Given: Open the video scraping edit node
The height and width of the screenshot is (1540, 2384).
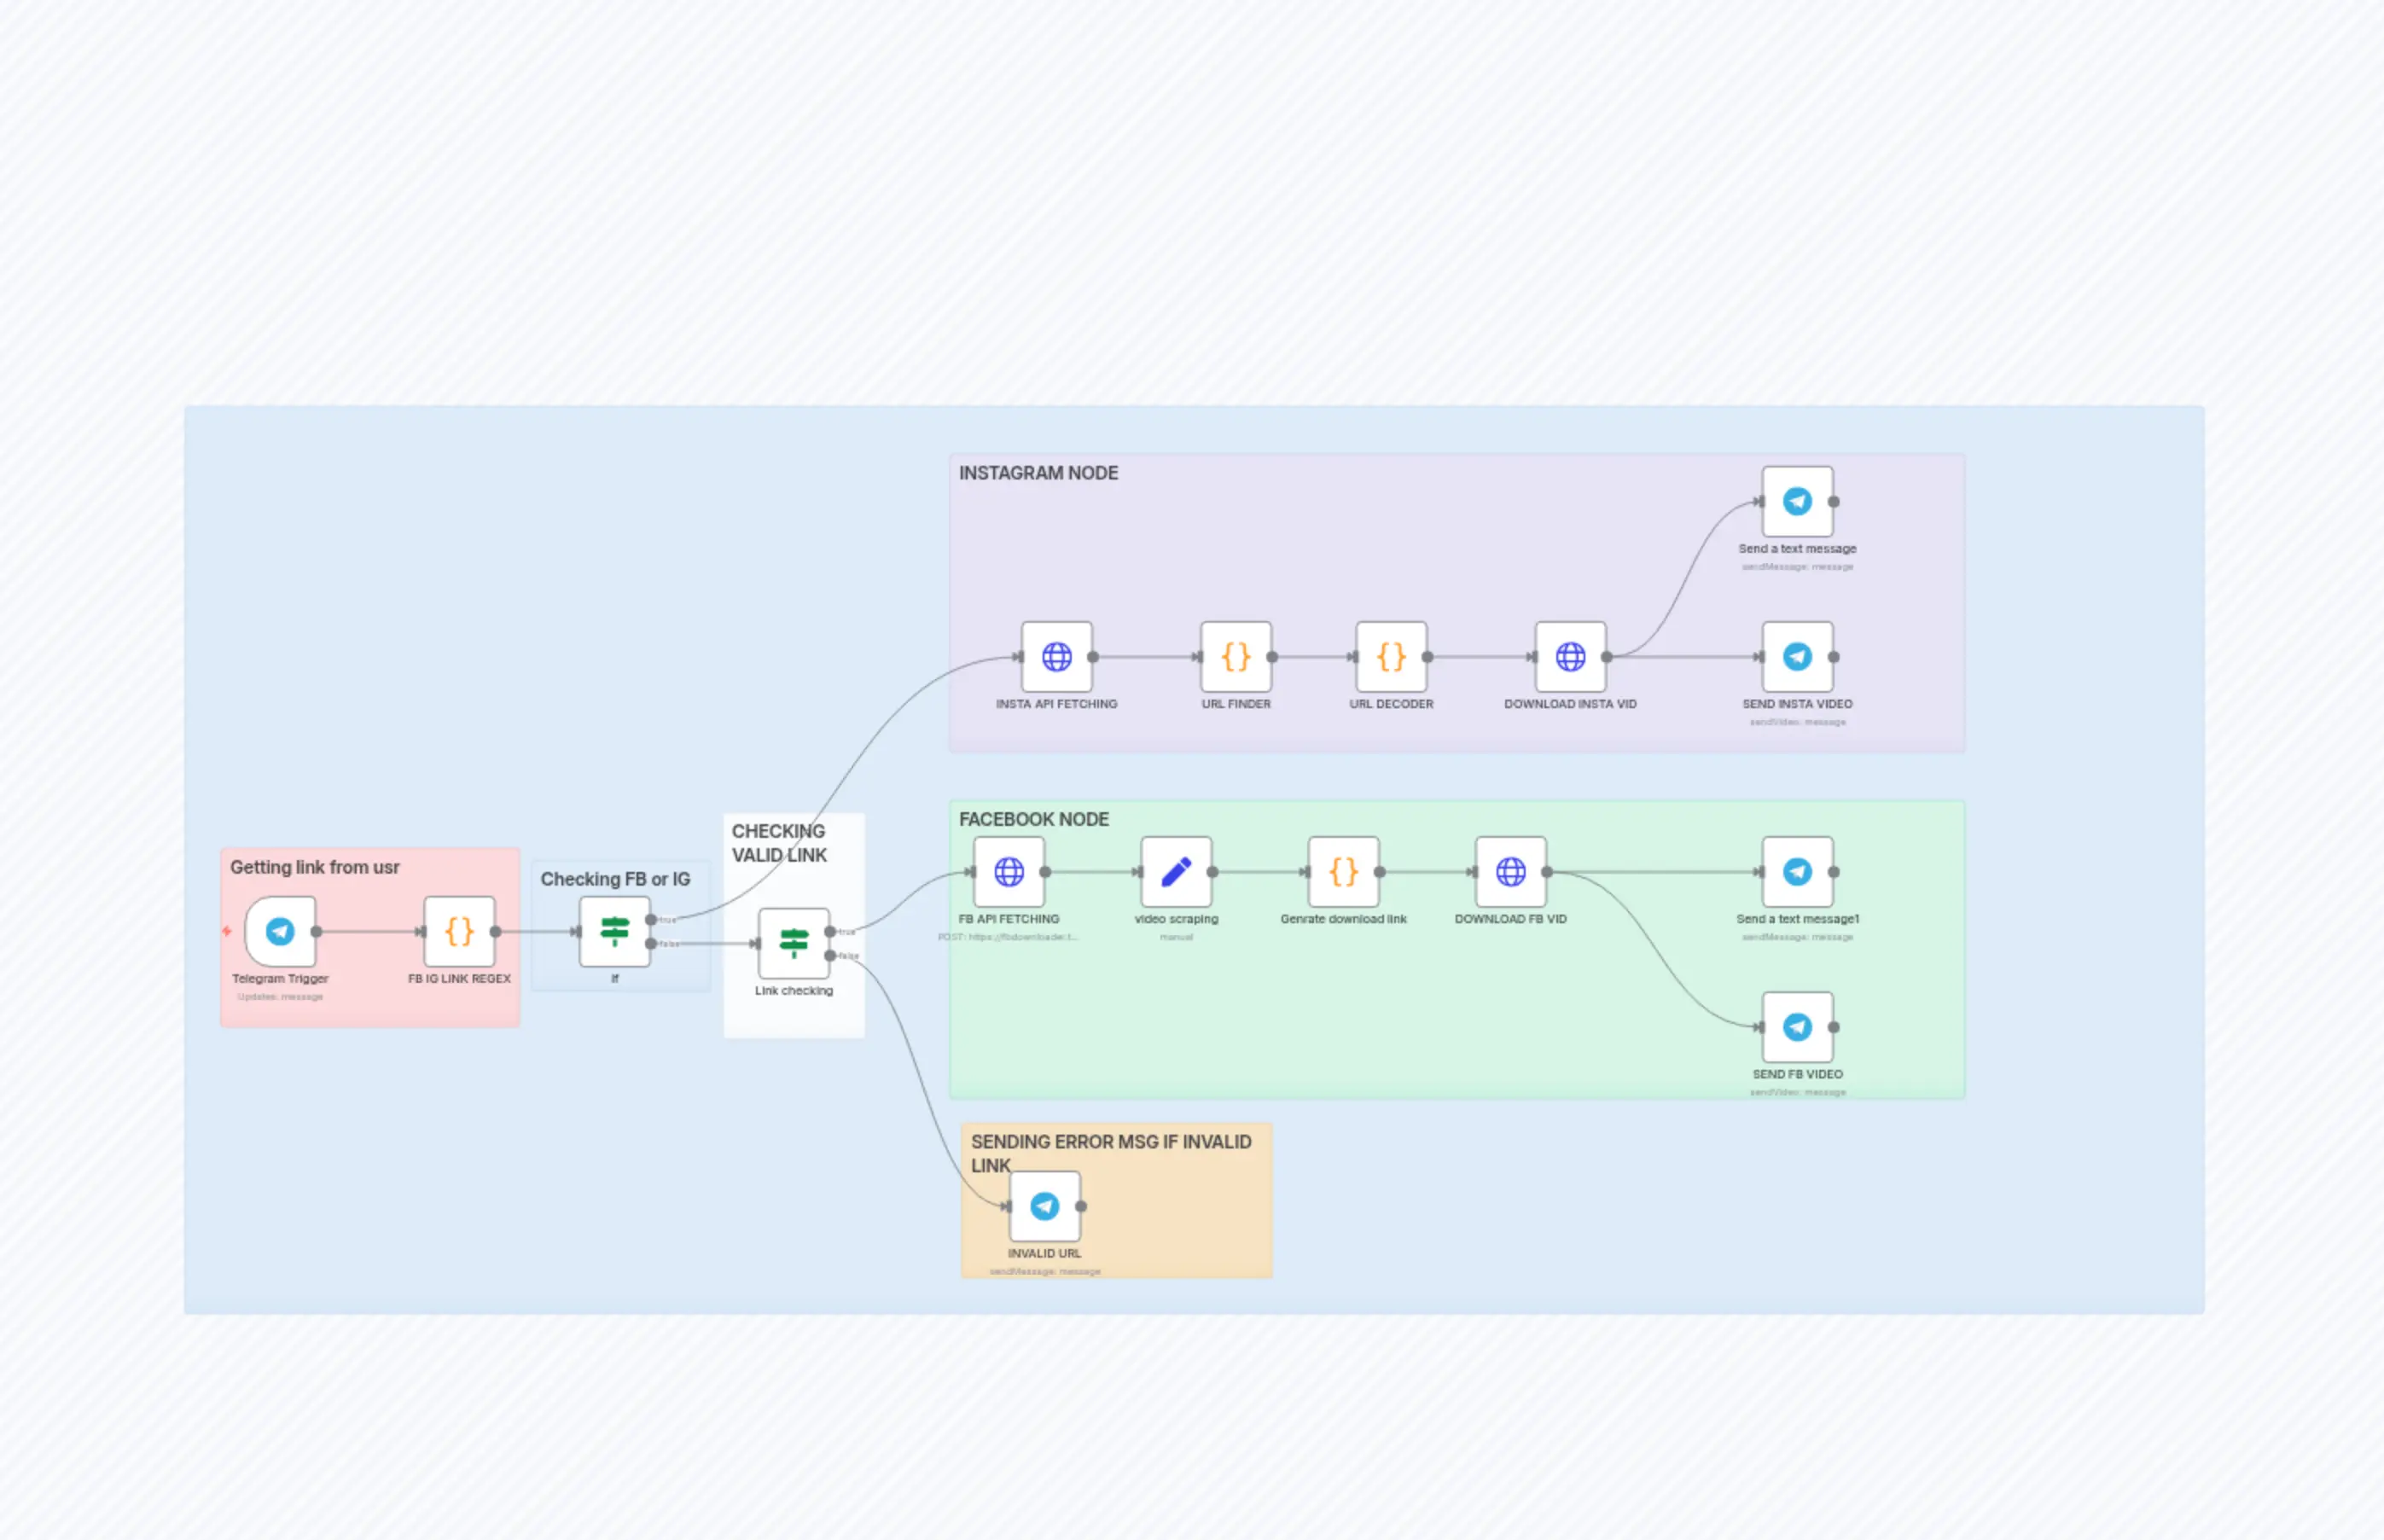Looking at the screenshot, I should point(1176,872).
